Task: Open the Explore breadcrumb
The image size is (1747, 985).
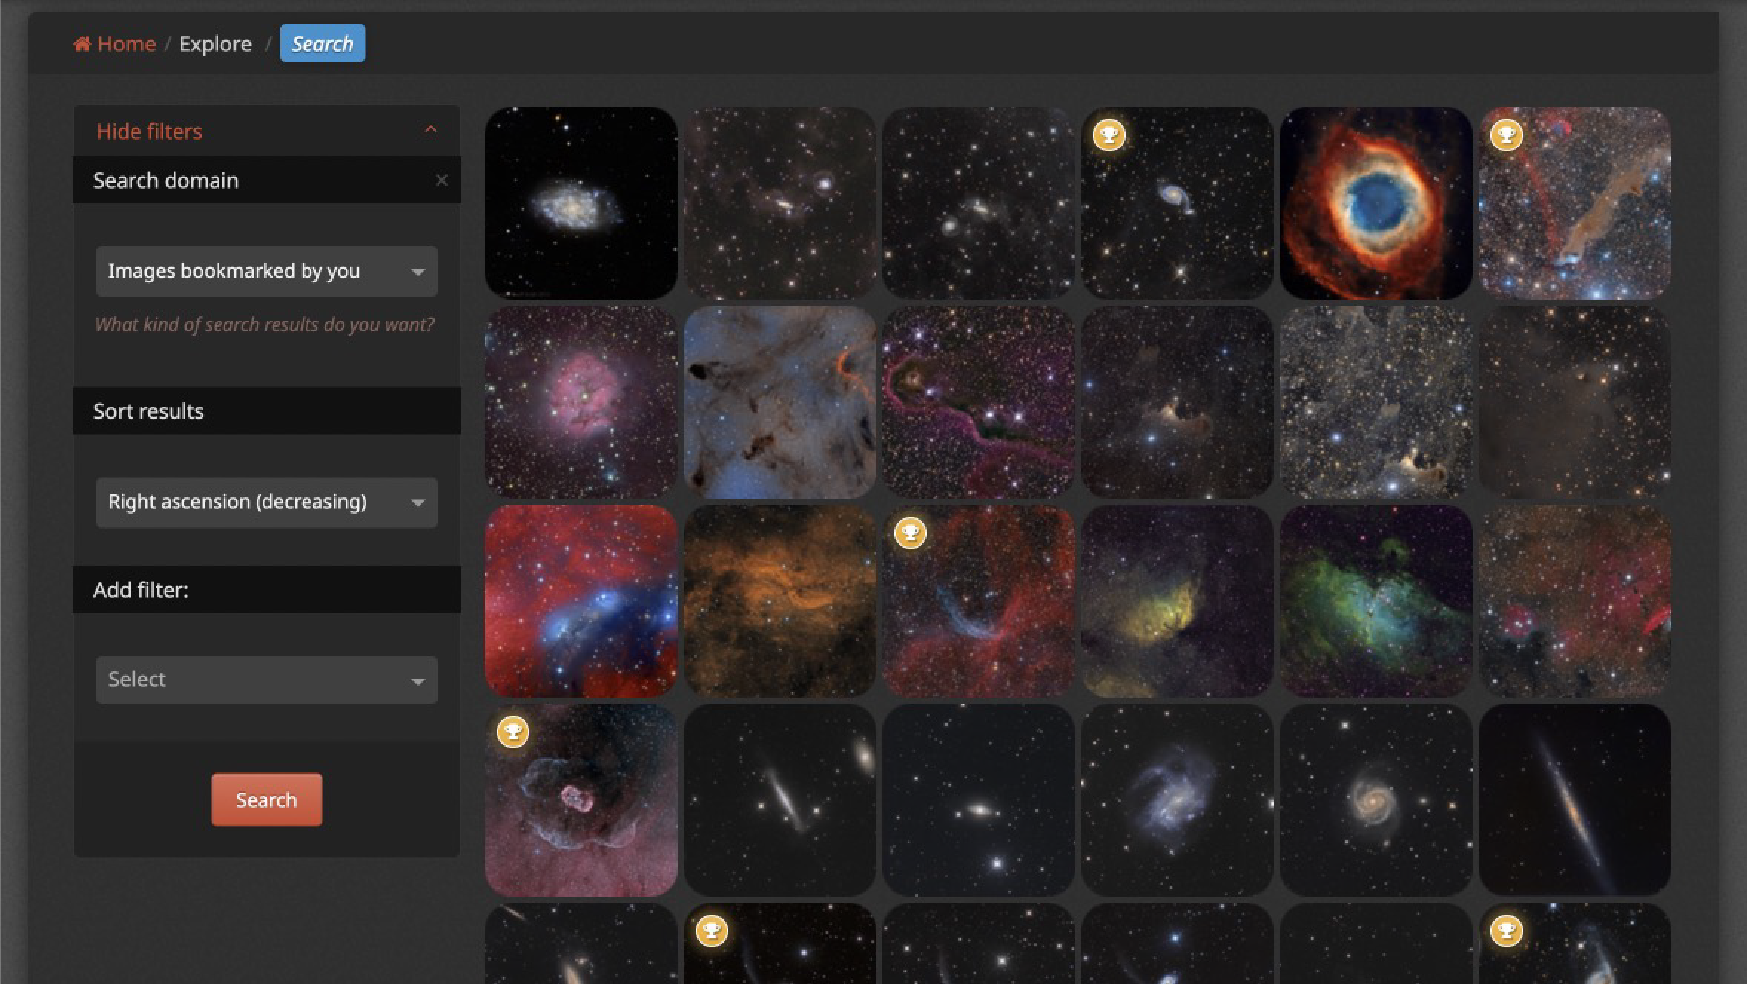Action: point(215,44)
